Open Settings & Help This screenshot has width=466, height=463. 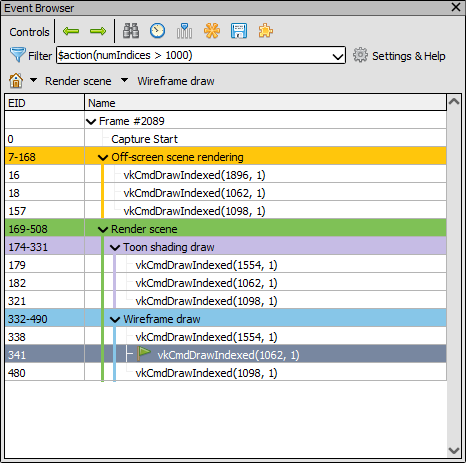click(x=399, y=56)
